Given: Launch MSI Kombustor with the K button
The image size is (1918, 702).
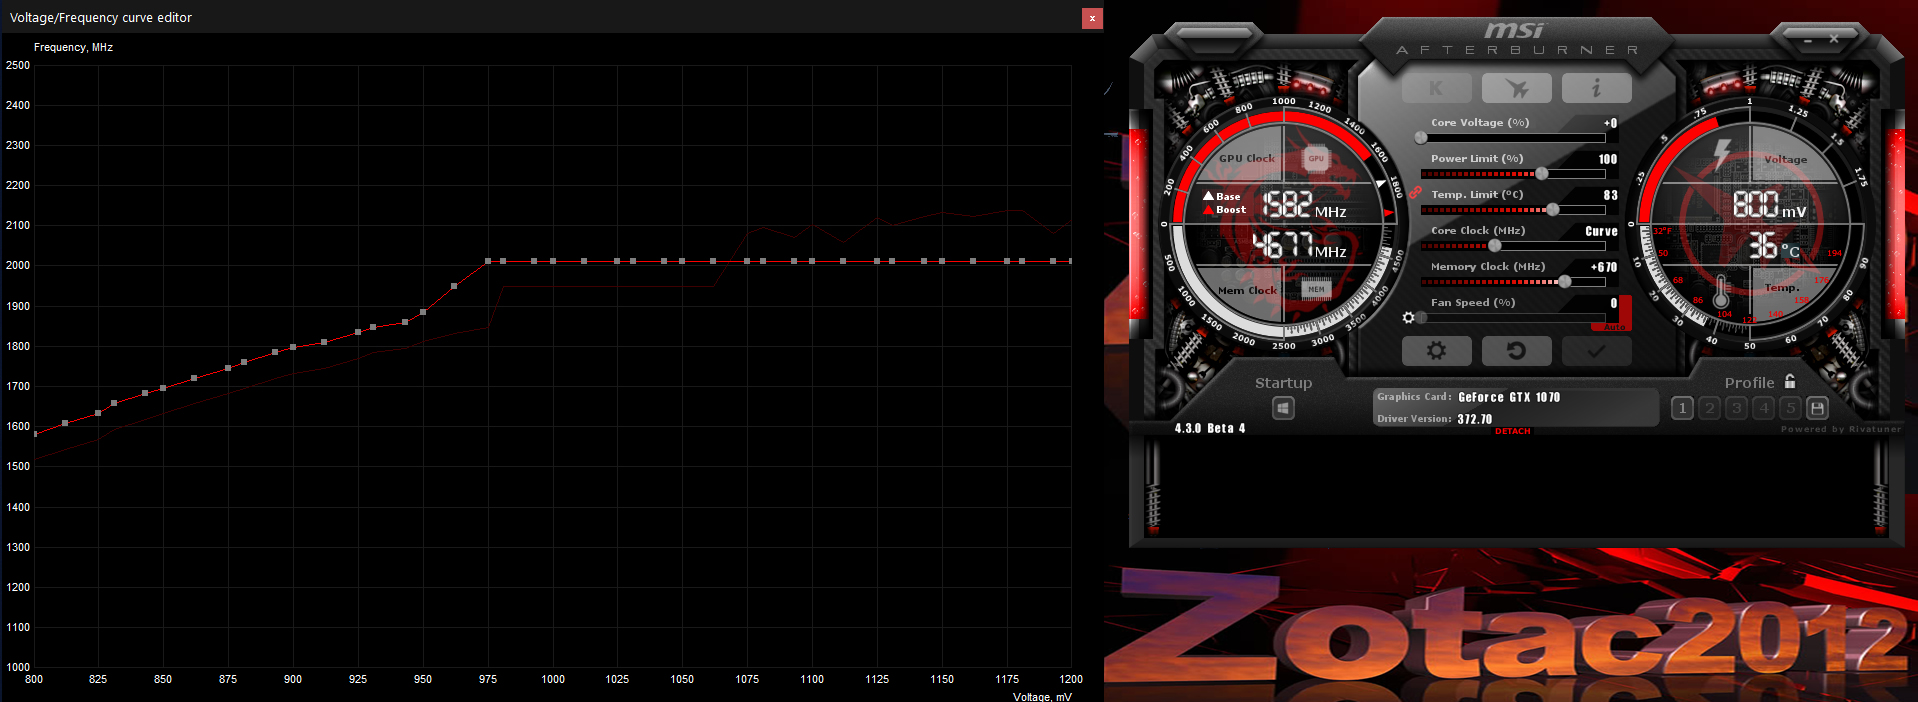Looking at the screenshot, I should tap(1436, 88).
